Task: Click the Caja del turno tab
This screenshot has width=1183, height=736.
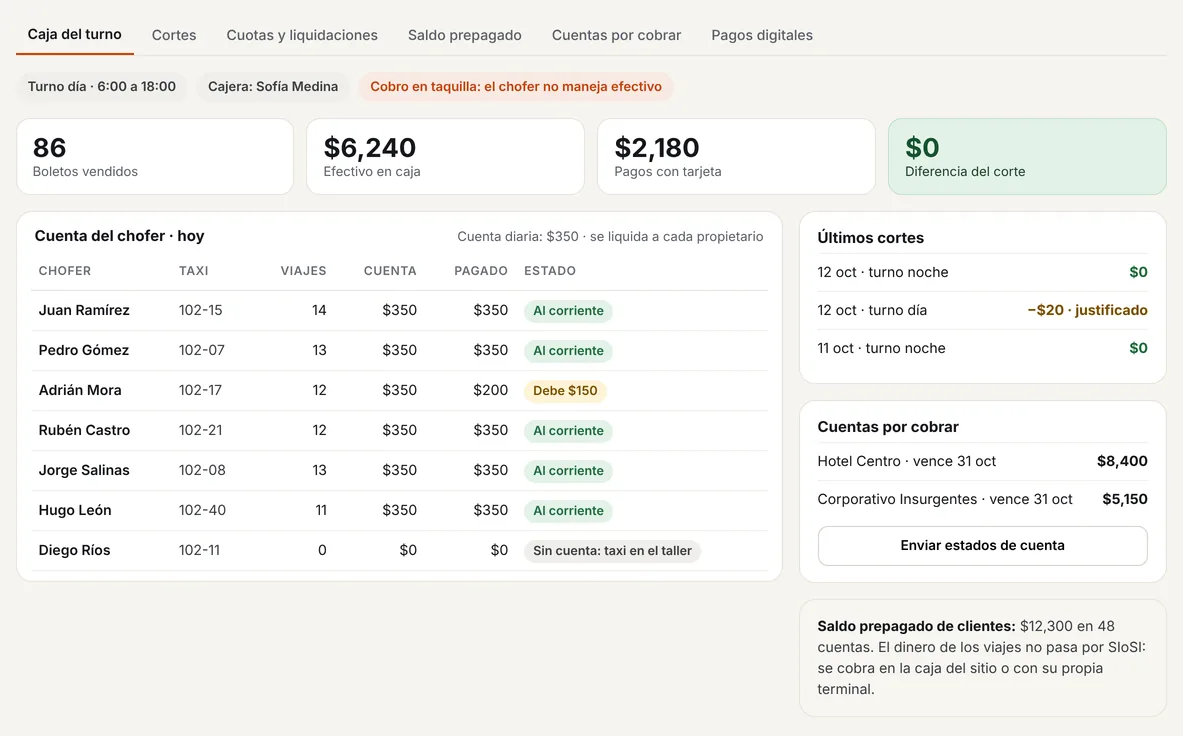Action: pyautogui.click(x=75, y=35)
